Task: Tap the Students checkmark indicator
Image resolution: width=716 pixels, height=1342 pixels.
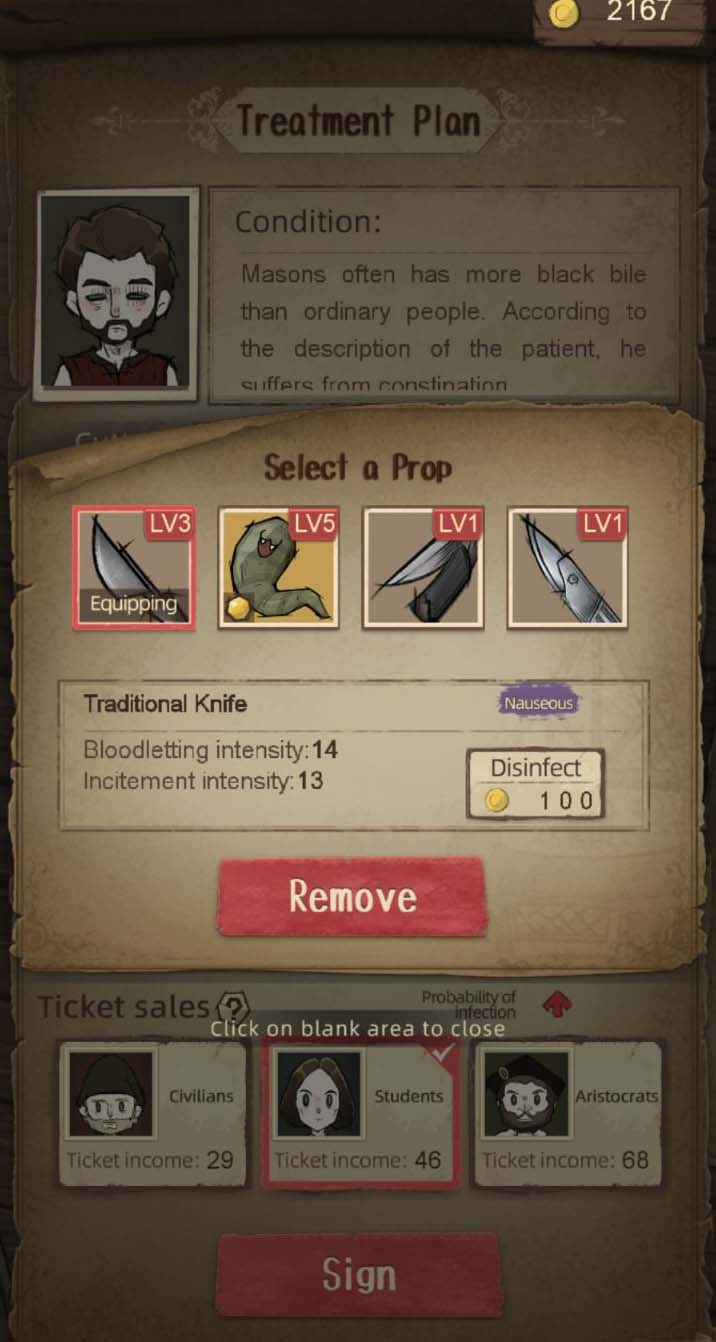Action: coord(443,1053)
